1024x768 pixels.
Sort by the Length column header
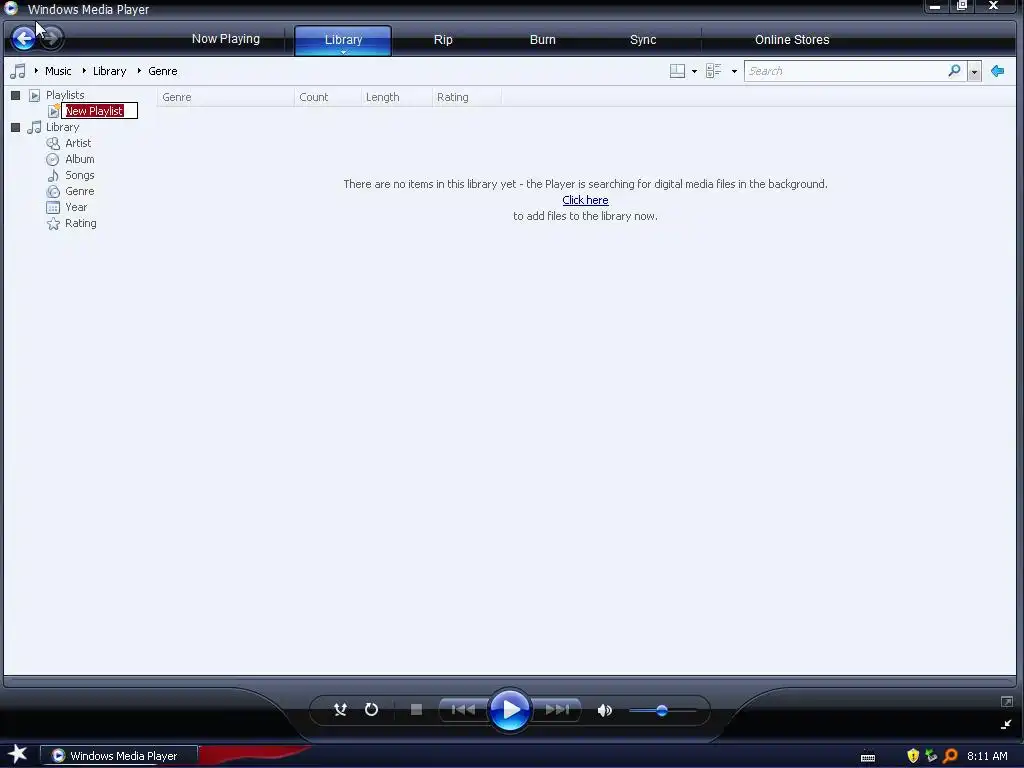(396, 97)
